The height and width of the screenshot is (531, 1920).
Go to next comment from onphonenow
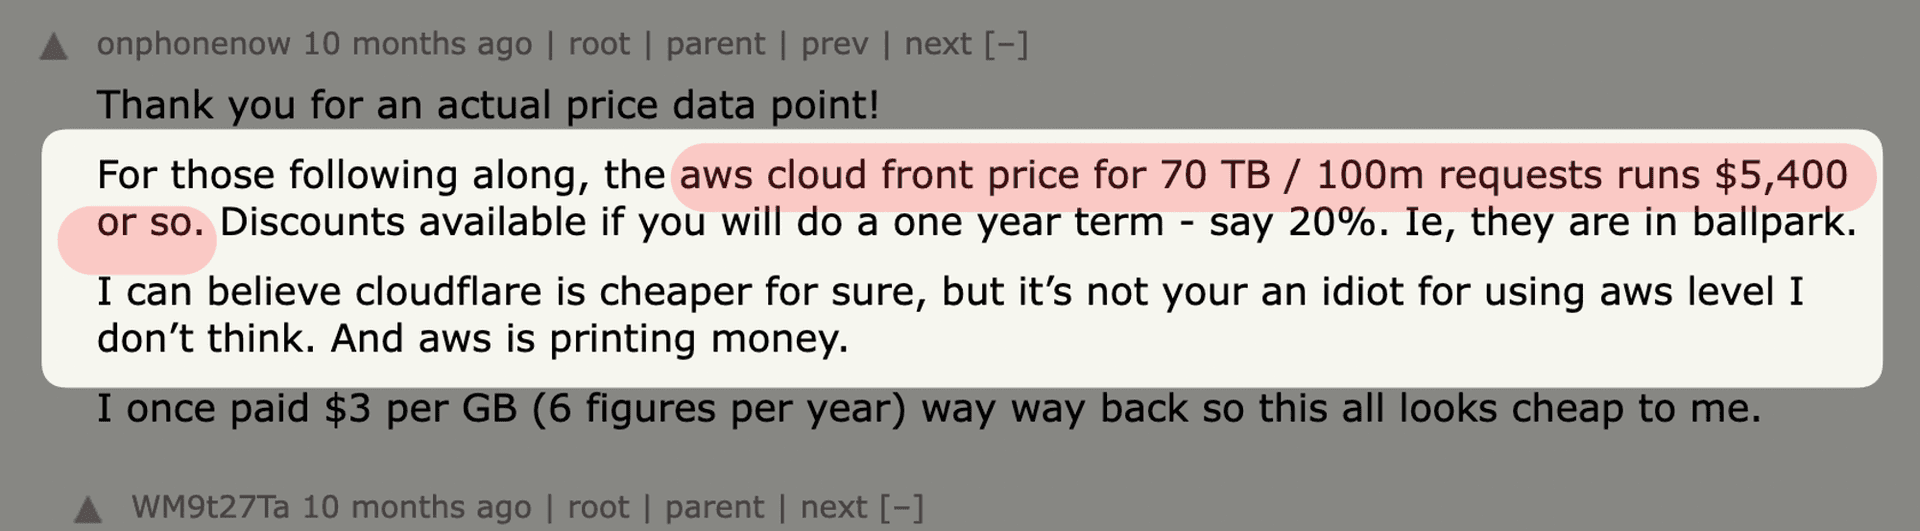[938, 44]
